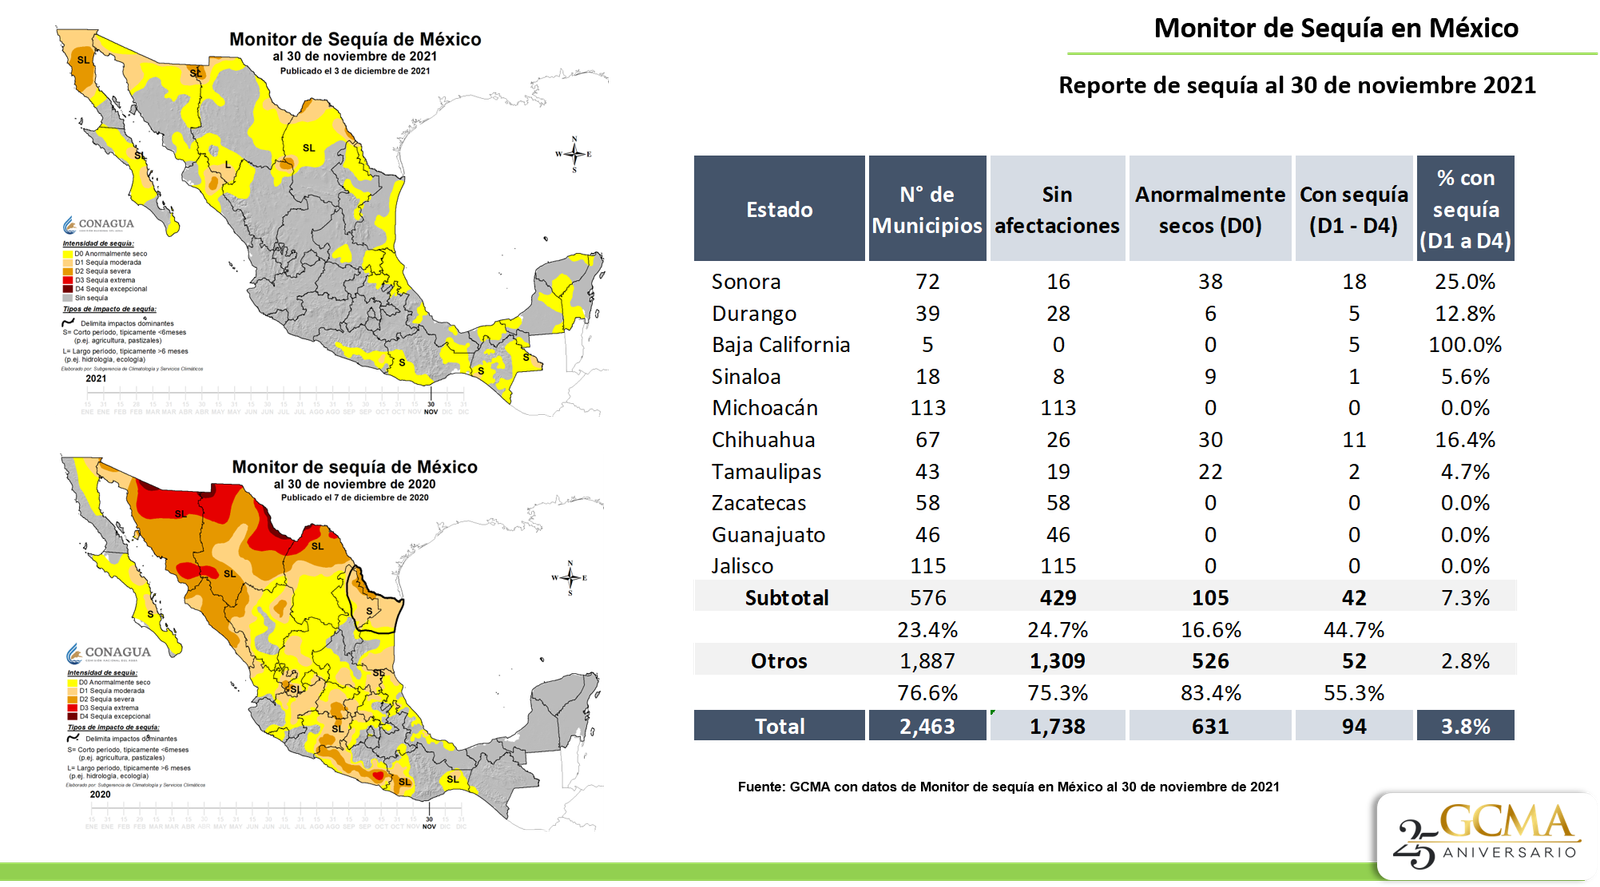The height and width of the screenshot is (887, 1600).
Task: Click the 44.7% share value
Action: coord(1354,630)
